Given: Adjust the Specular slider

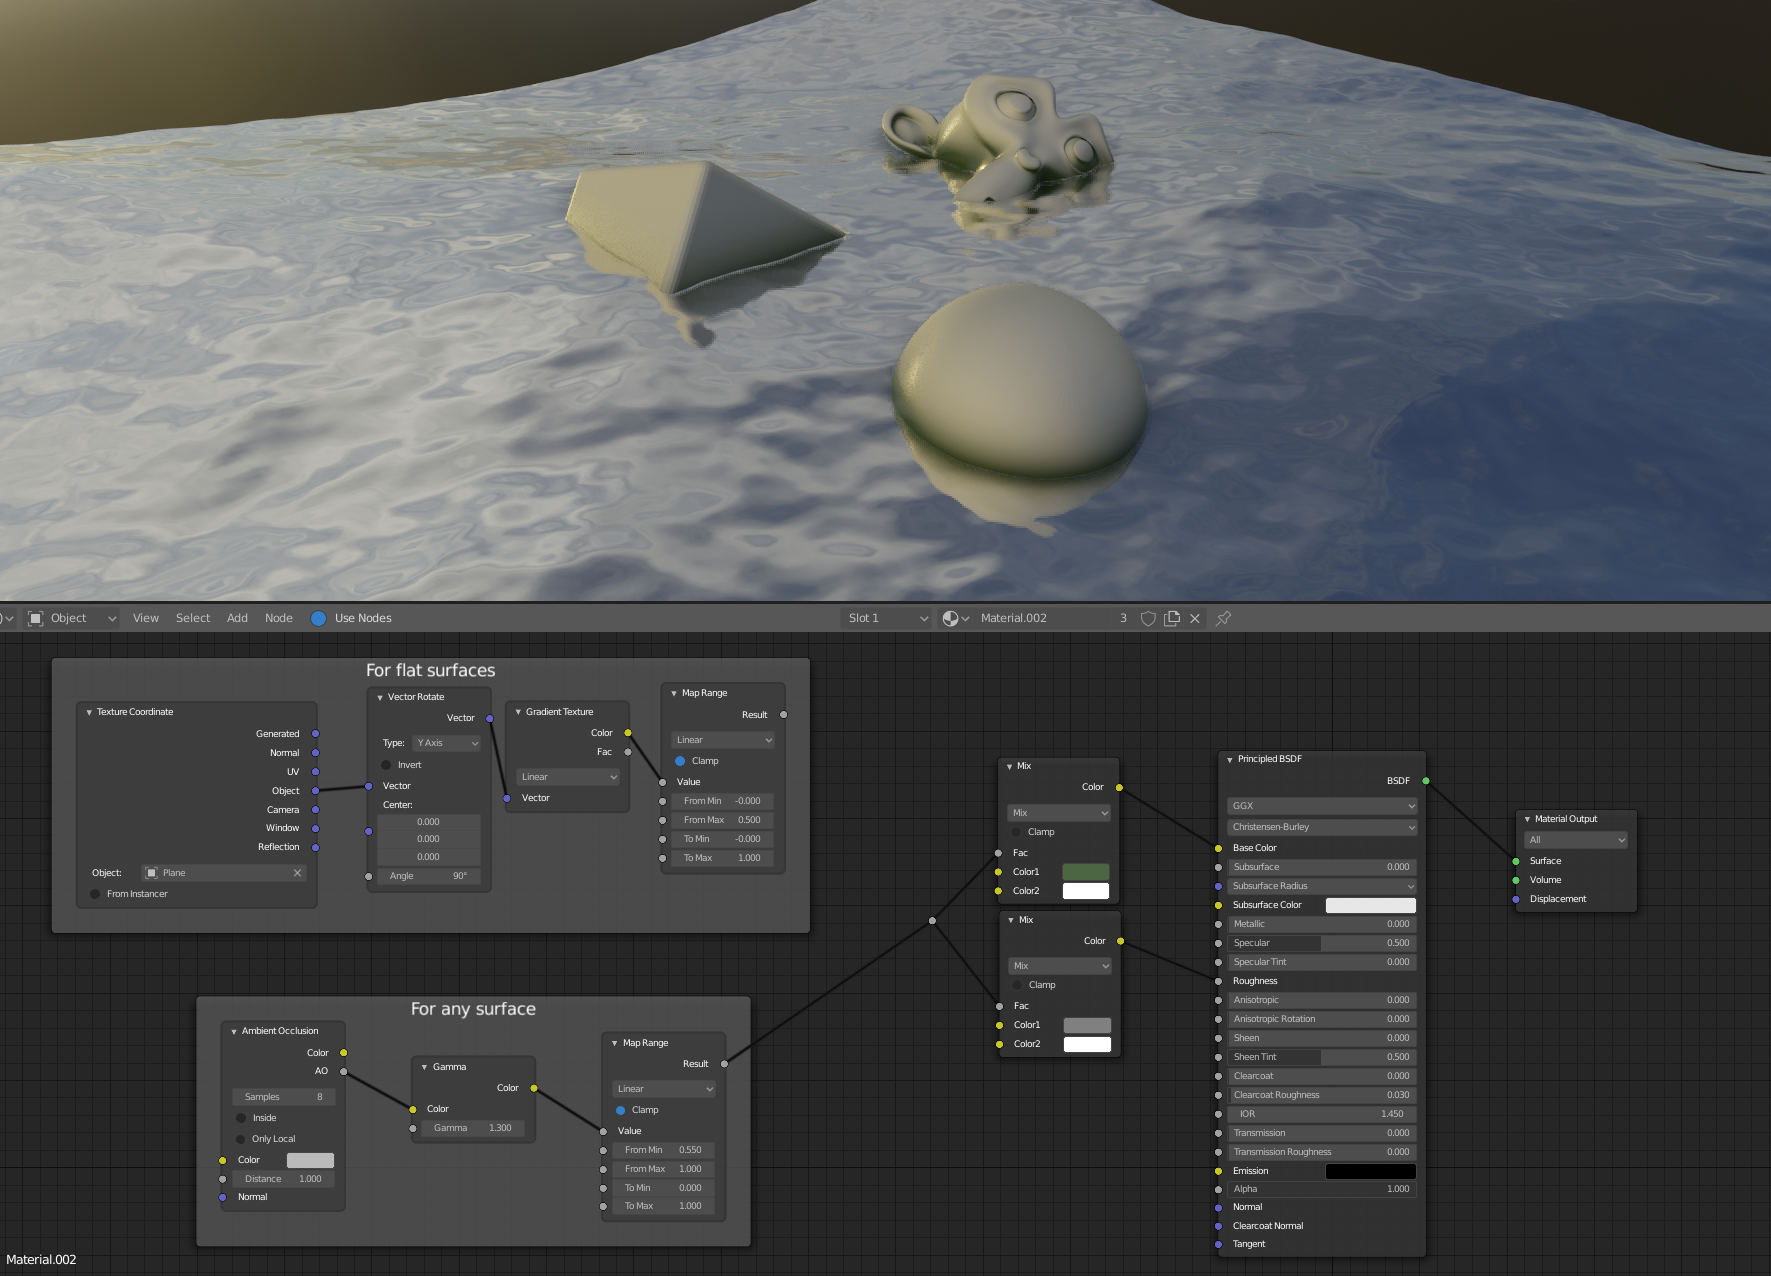Looking at the screenshot, I should [x=1322, y=943].
